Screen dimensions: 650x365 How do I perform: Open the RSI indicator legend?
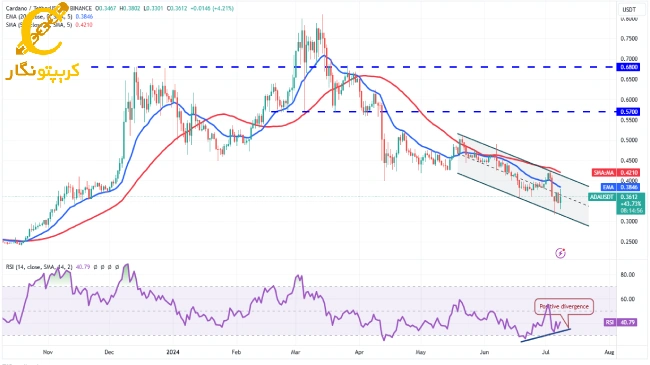coord(48,267)
